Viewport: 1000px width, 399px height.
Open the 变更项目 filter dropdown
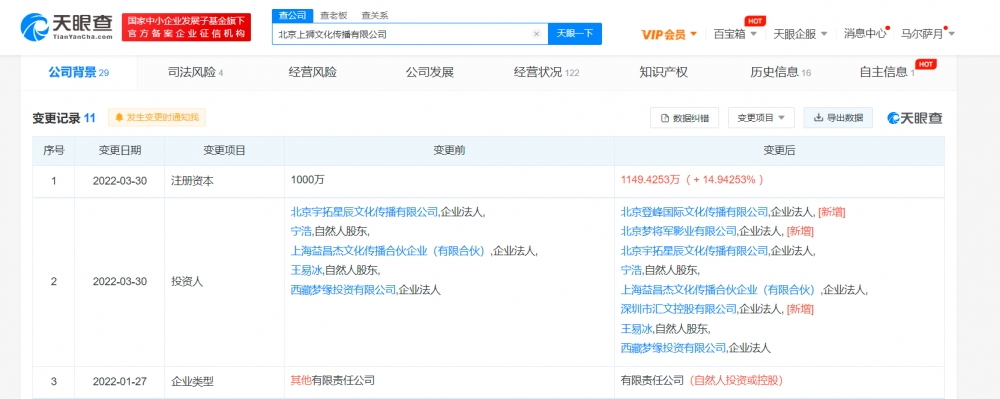761,117
